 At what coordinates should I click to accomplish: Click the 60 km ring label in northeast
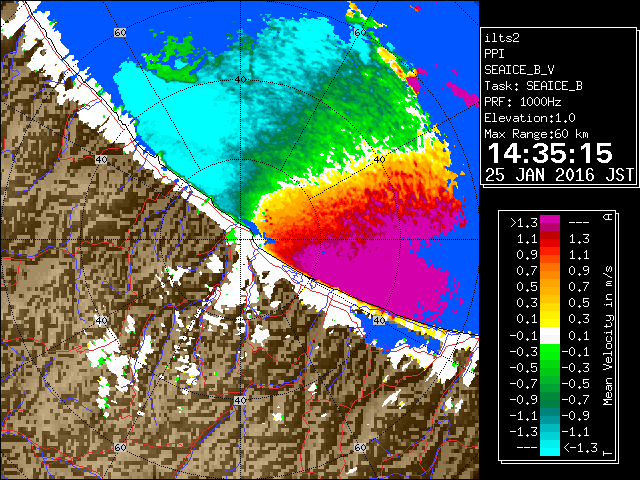[x=360, y=32]
